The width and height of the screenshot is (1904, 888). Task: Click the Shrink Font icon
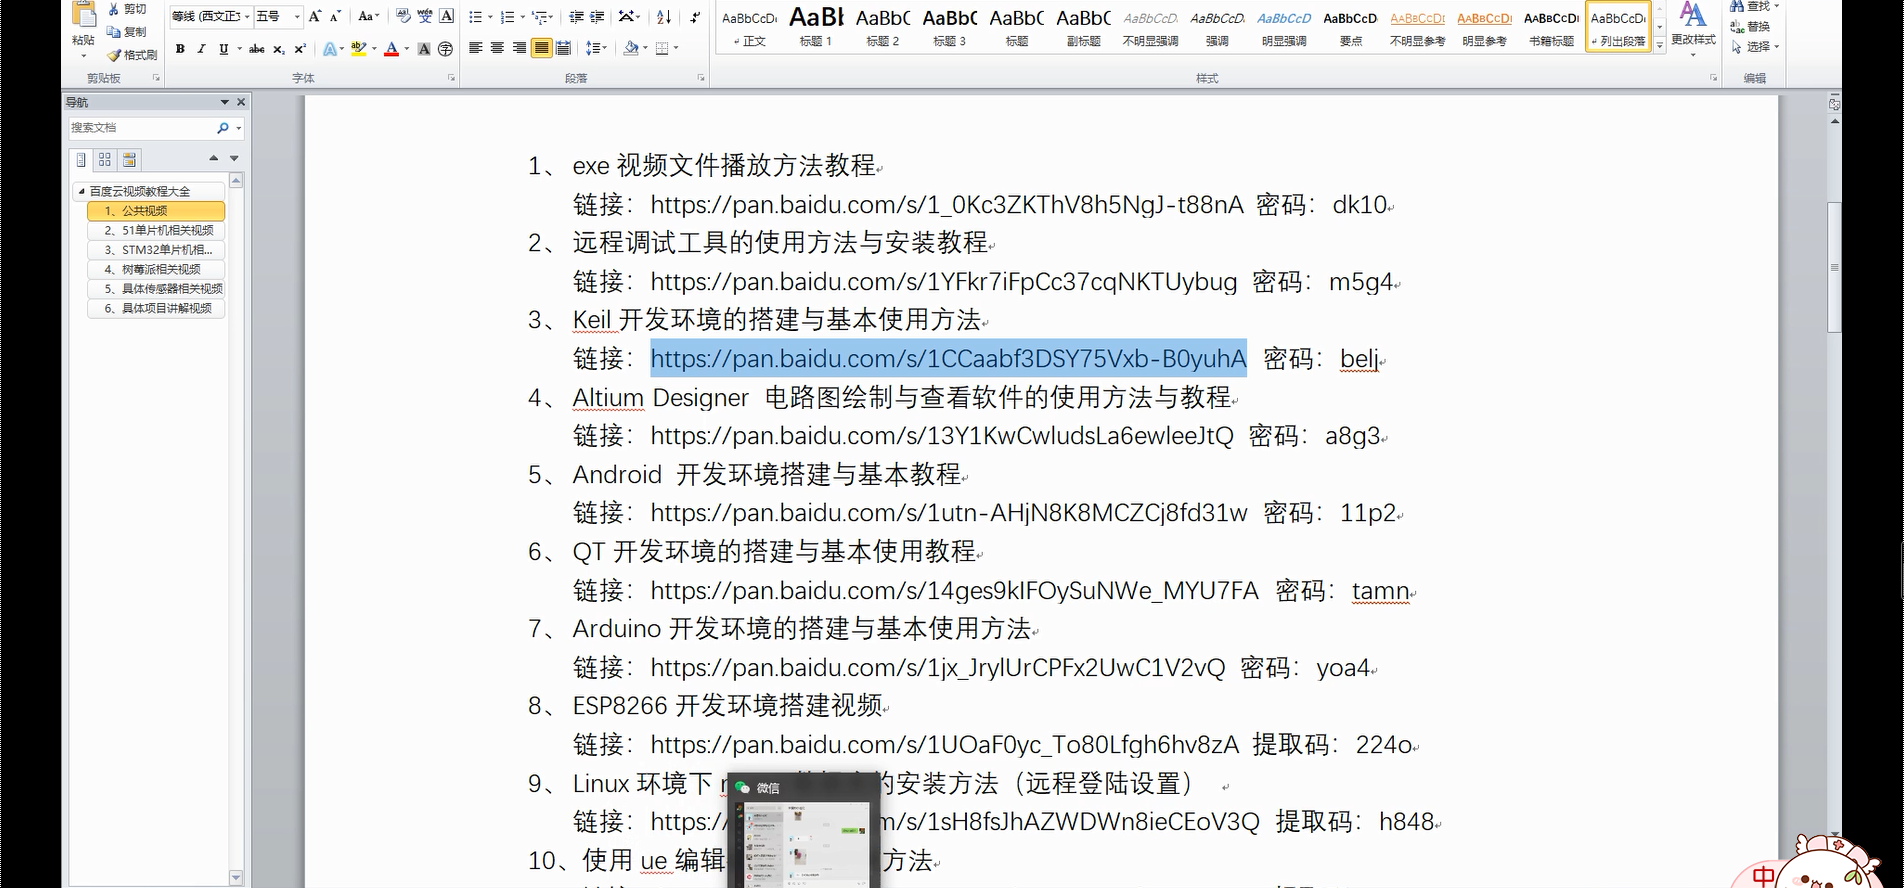click(x=335, y=16)
